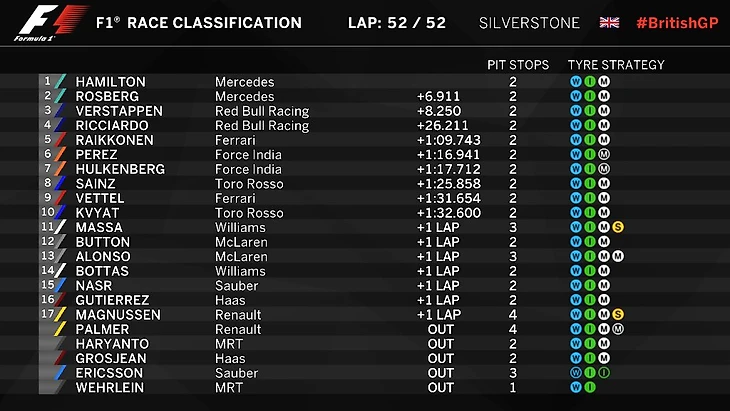This screenshot has height=411, width=730.
Task: Click the #BritishGP hashtag
Action: pos(677,22)
